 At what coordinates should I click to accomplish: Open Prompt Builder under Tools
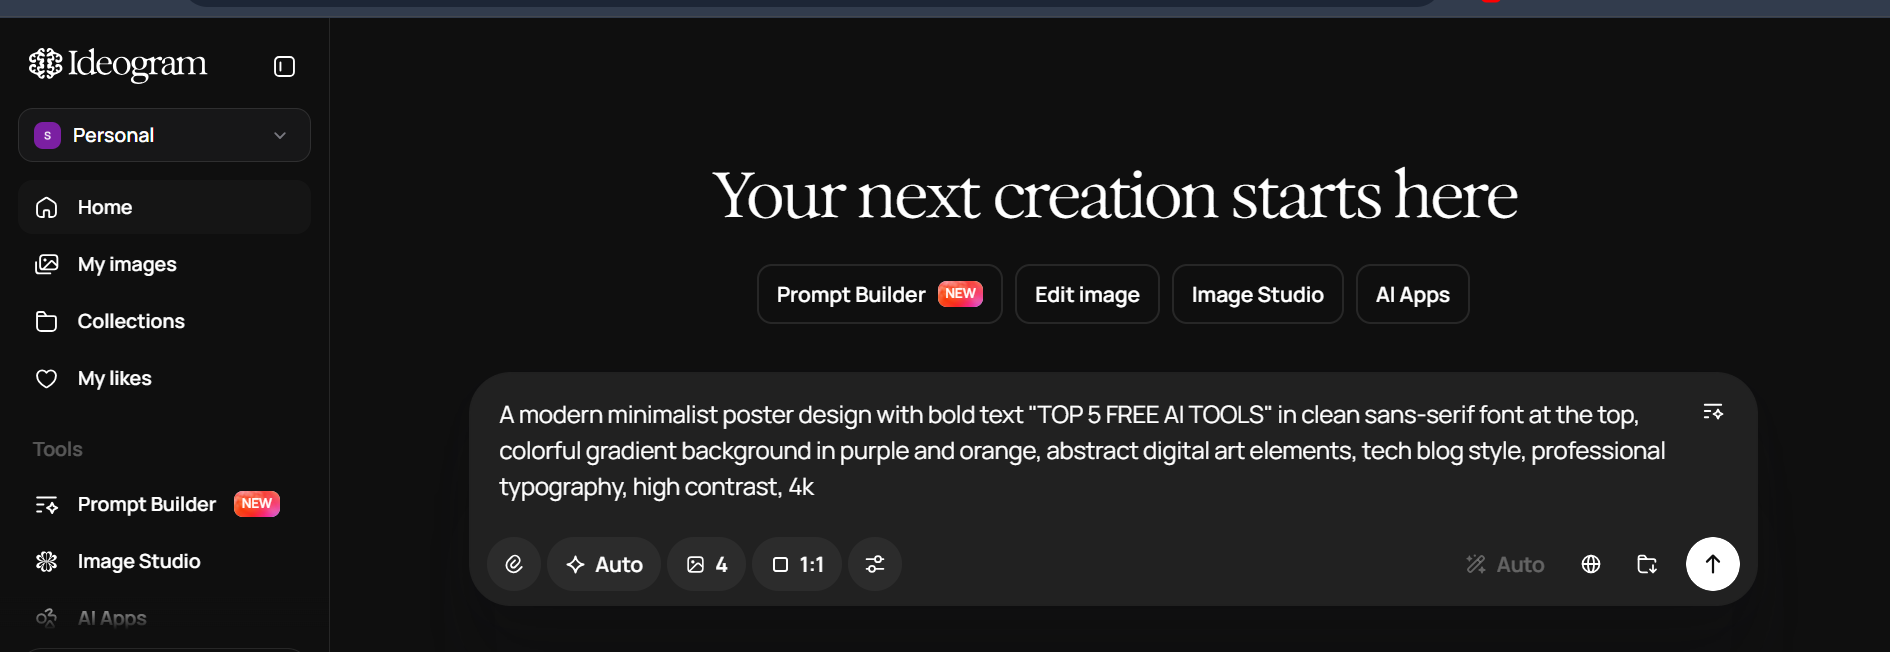pyautogui.click(x=164, y=504)
